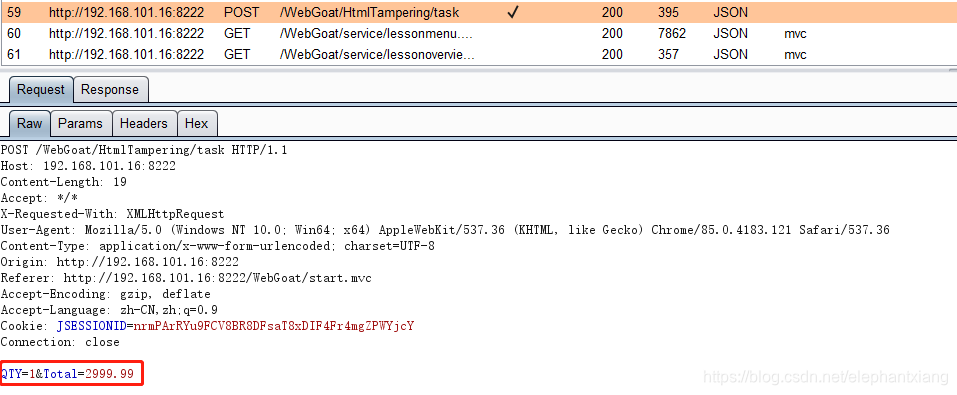Screen dimensions: 957x395
Task: Click the /WebGoat/service/lessonmenu URL cell
Action: point(376,33)
